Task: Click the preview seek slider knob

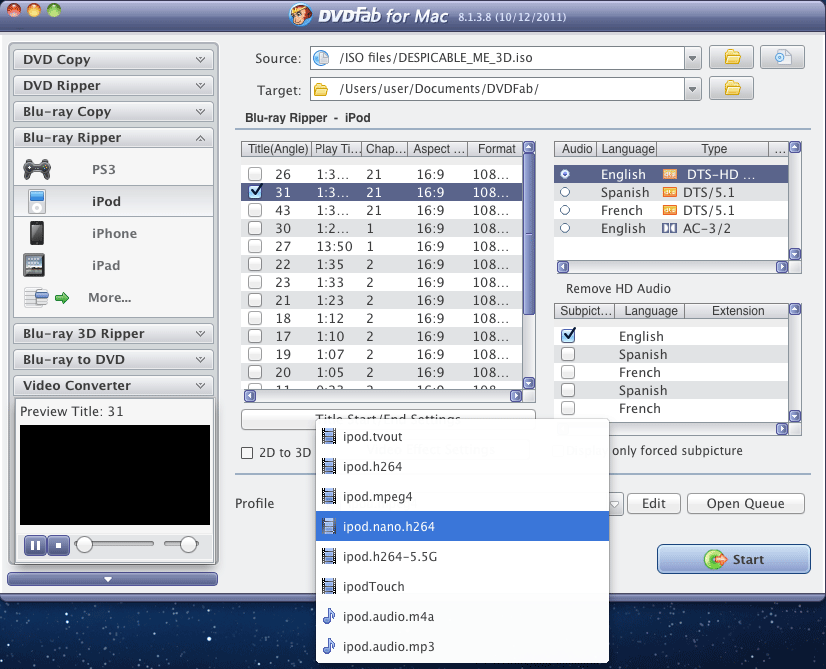Action: click(84, 545)
